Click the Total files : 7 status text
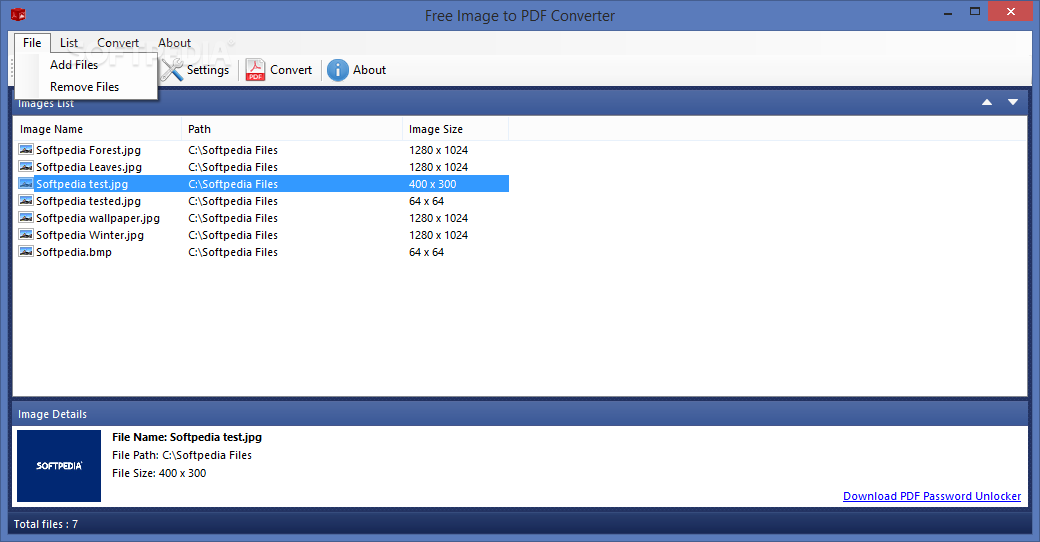This screenshot has height=542, width=1040. 46,524
